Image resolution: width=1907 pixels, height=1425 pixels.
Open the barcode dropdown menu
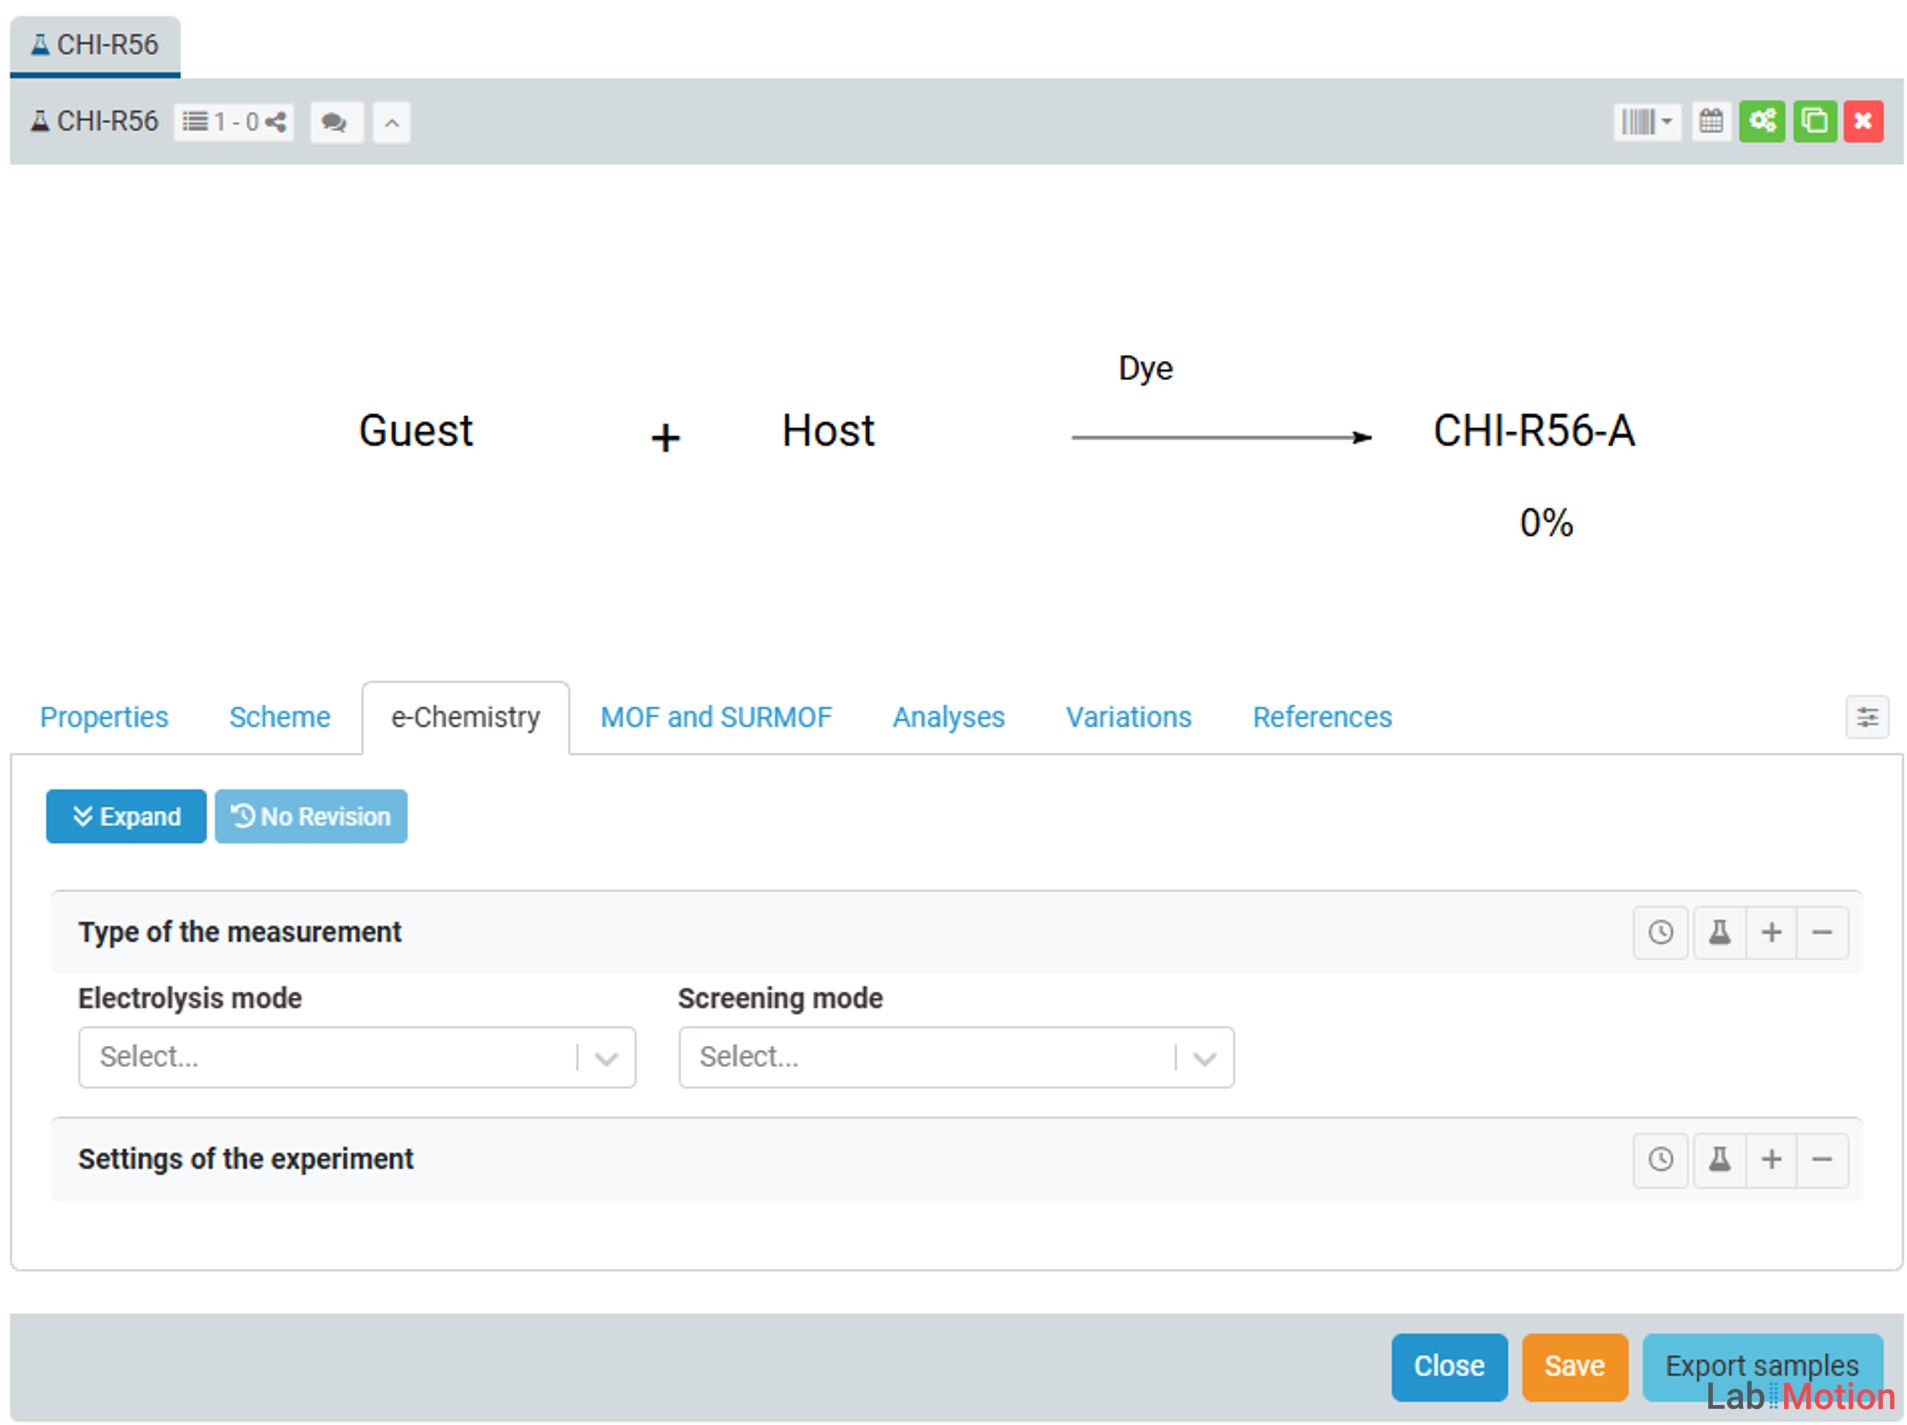(x=1646, y=122)
